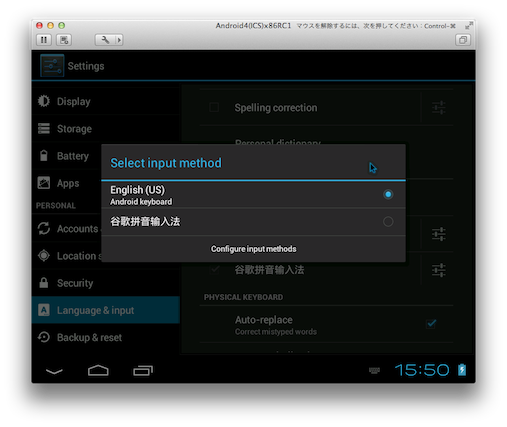Click the pause button in VM toolbar
507x427 pixels.
click(44, 40)
